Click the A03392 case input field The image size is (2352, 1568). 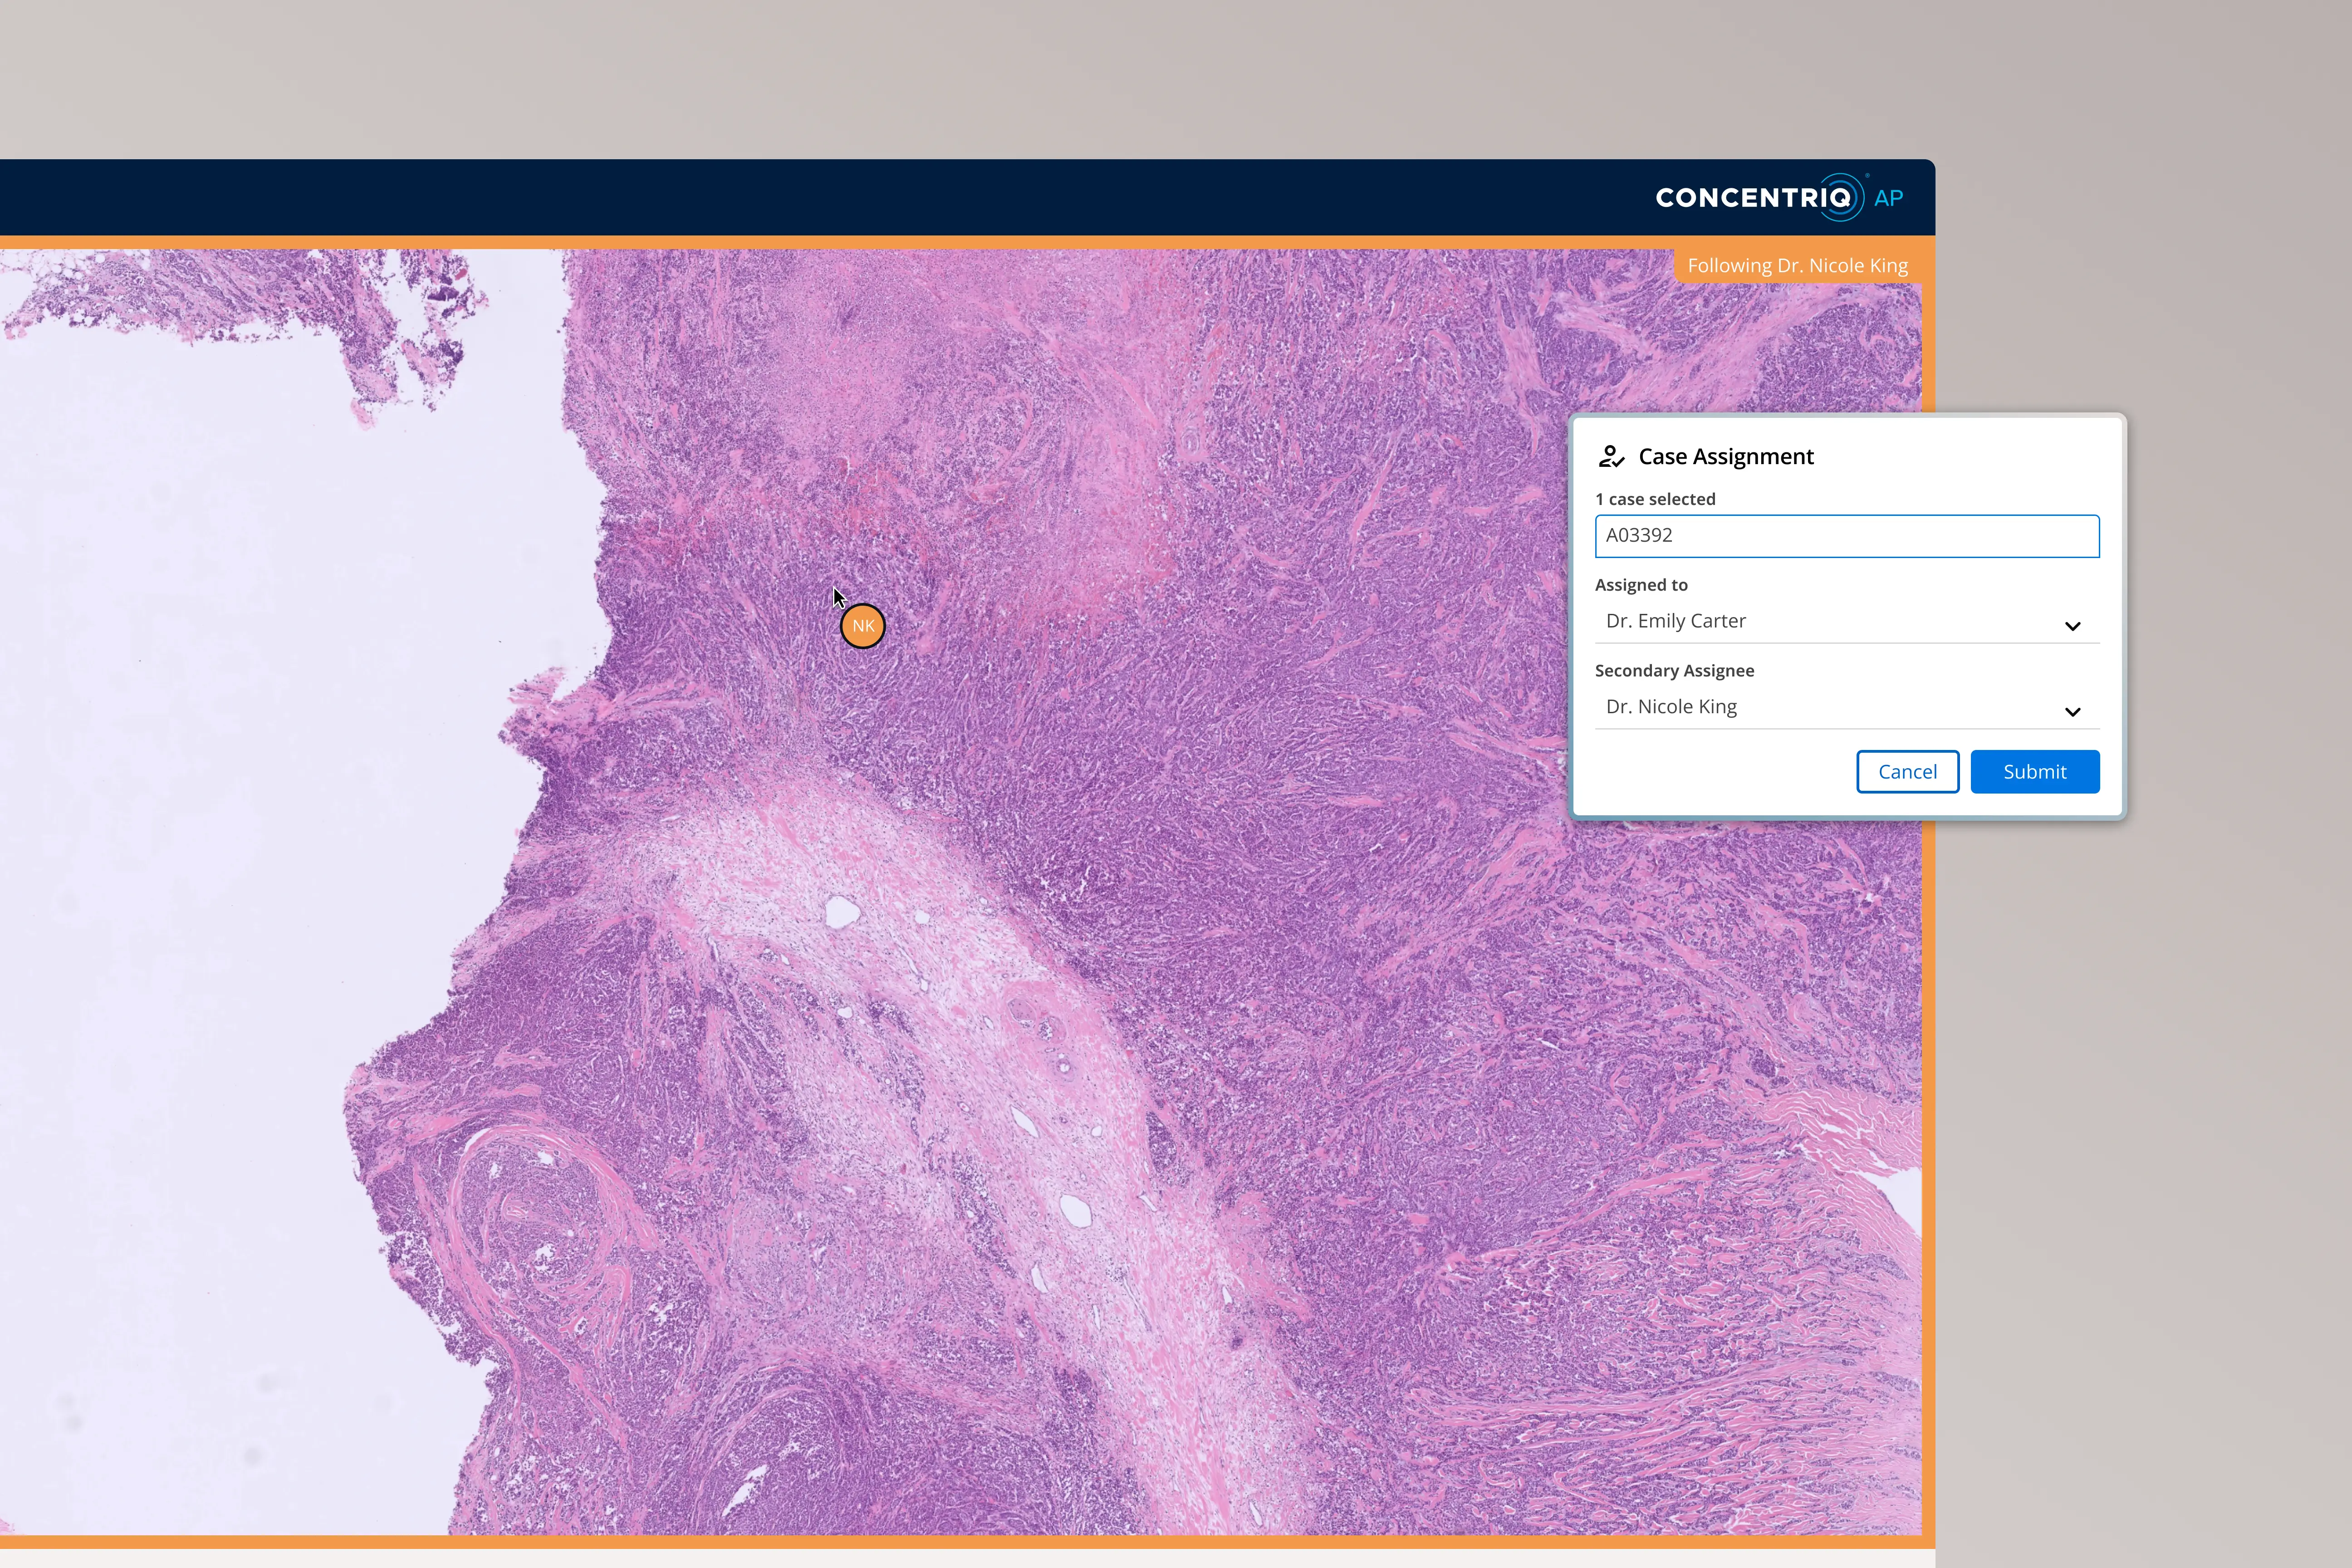click(1846, 536)
